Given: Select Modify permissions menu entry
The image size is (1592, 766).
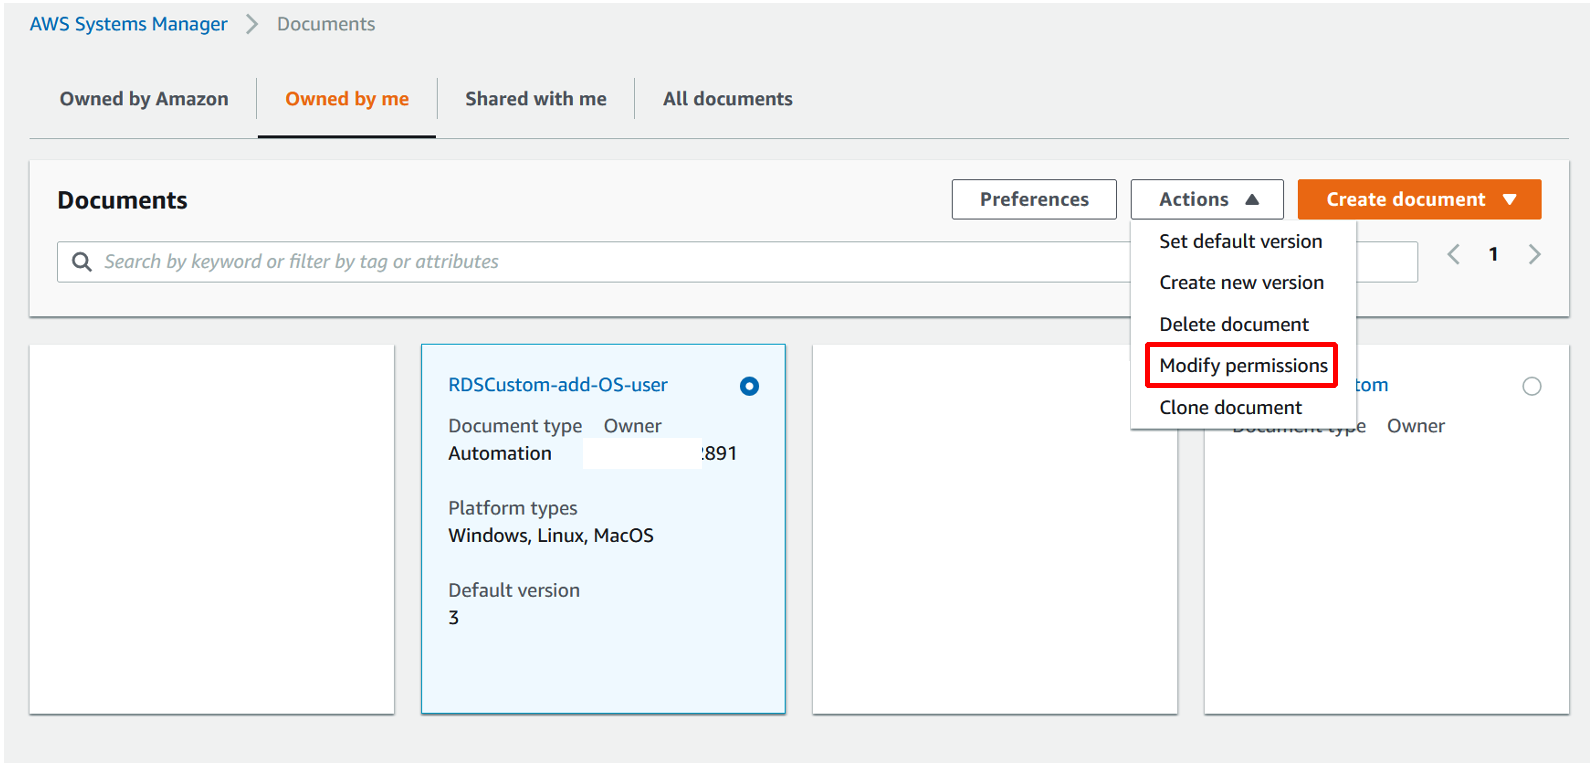Looking at the screenshot, I should [1243, 366].
